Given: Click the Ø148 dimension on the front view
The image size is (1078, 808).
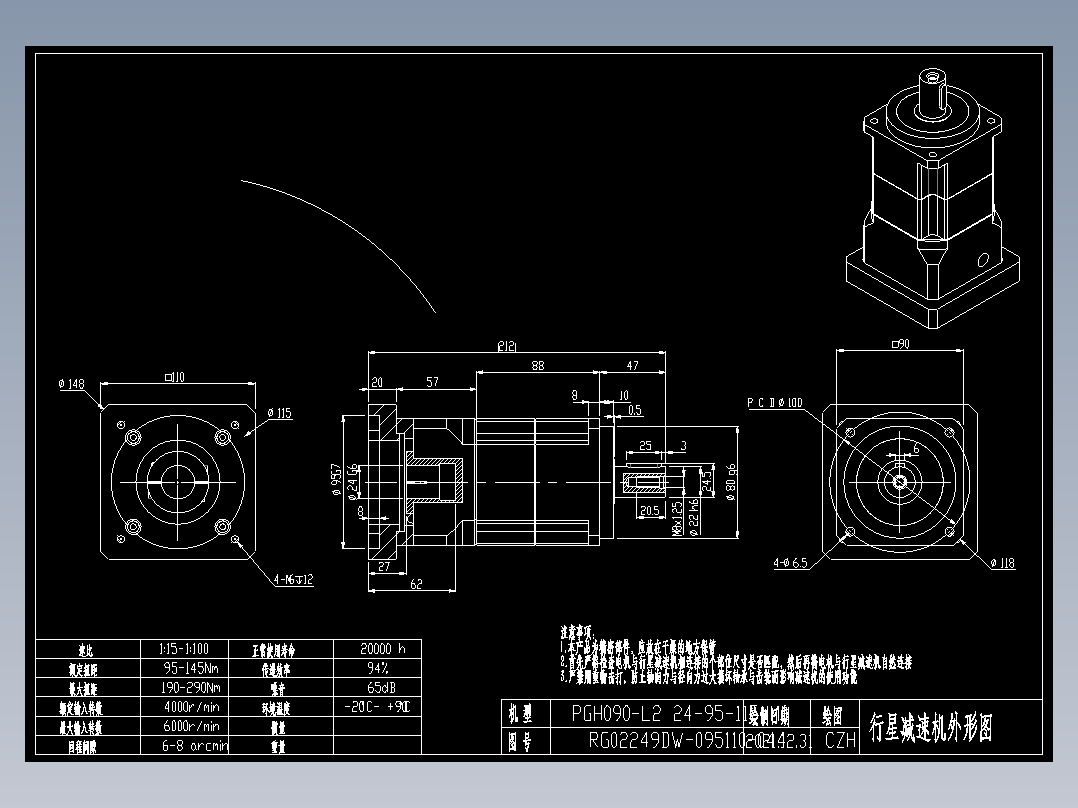Looking at the screenshot, I should [x=74, y=383].
